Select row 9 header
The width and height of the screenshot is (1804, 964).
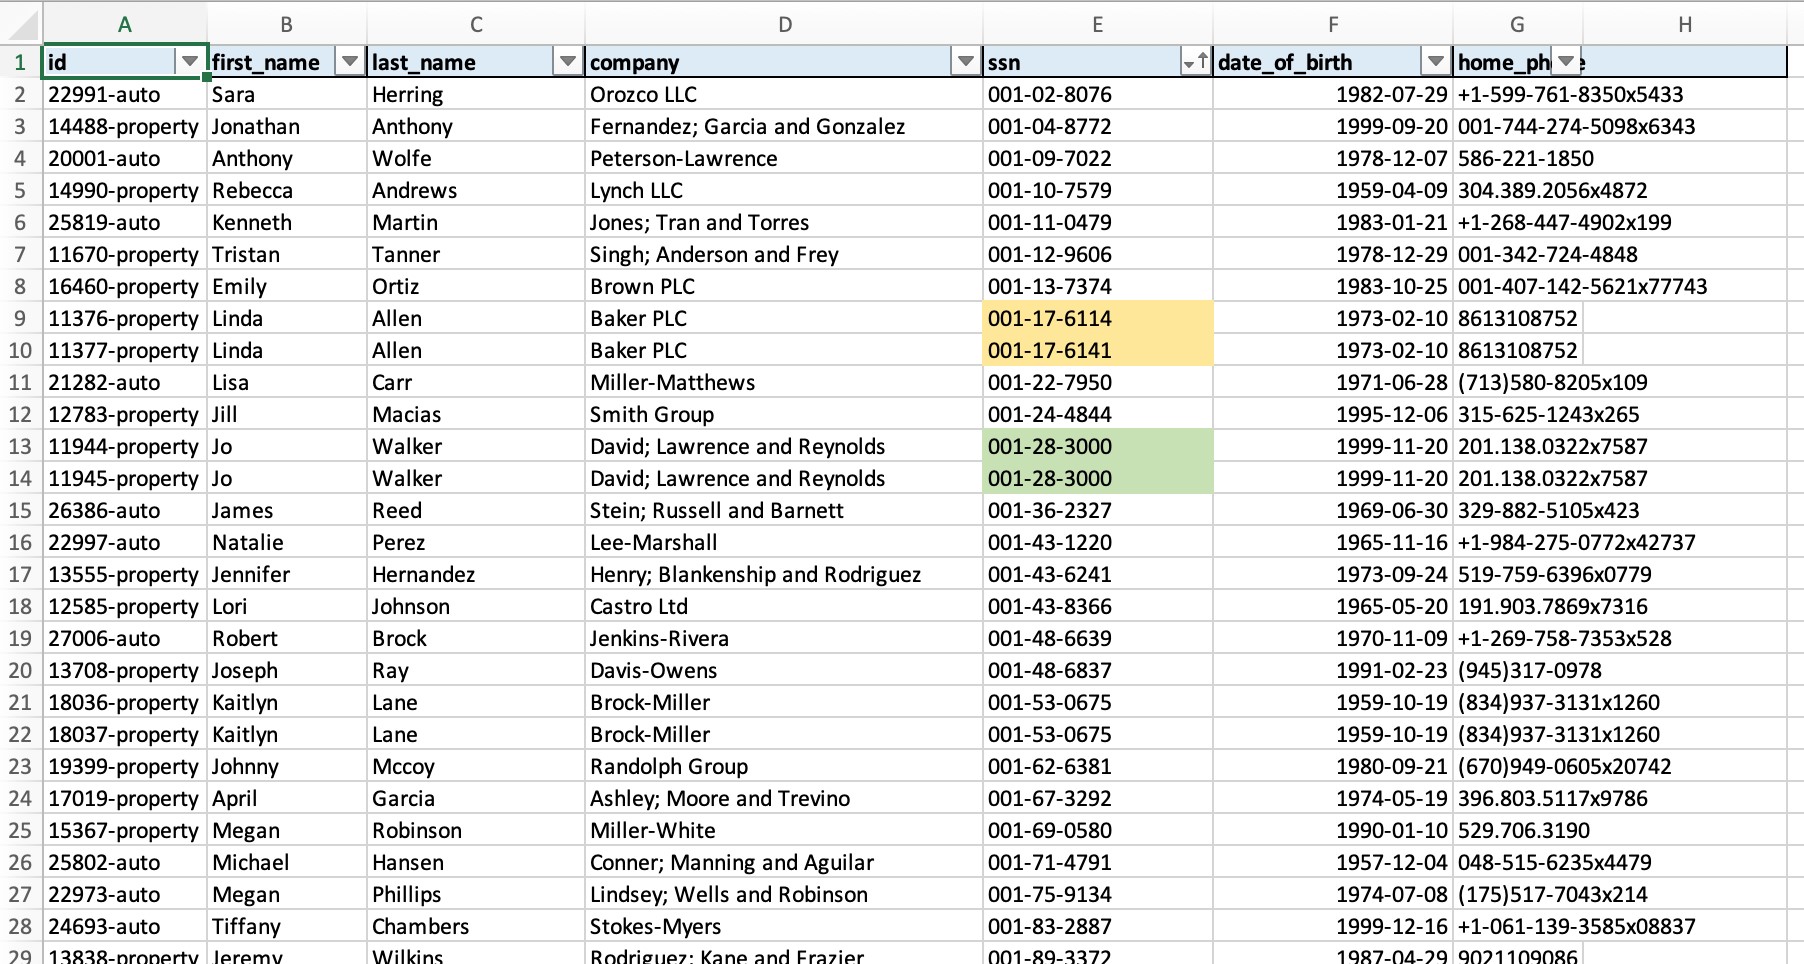(20, 318)
